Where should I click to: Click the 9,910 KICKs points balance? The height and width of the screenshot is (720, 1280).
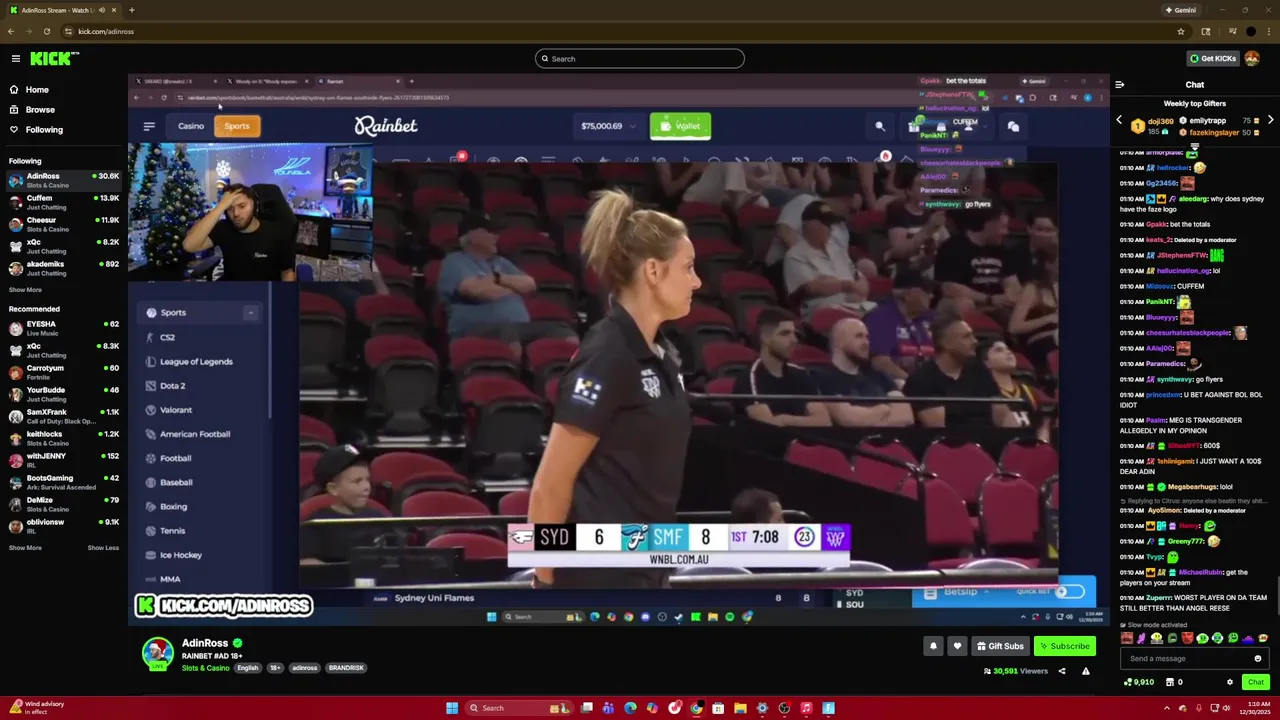(x=1139, y=683)
